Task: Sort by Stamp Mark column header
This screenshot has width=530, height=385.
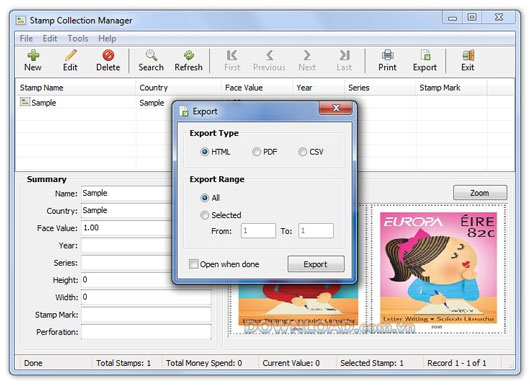Action: [452, 88]
